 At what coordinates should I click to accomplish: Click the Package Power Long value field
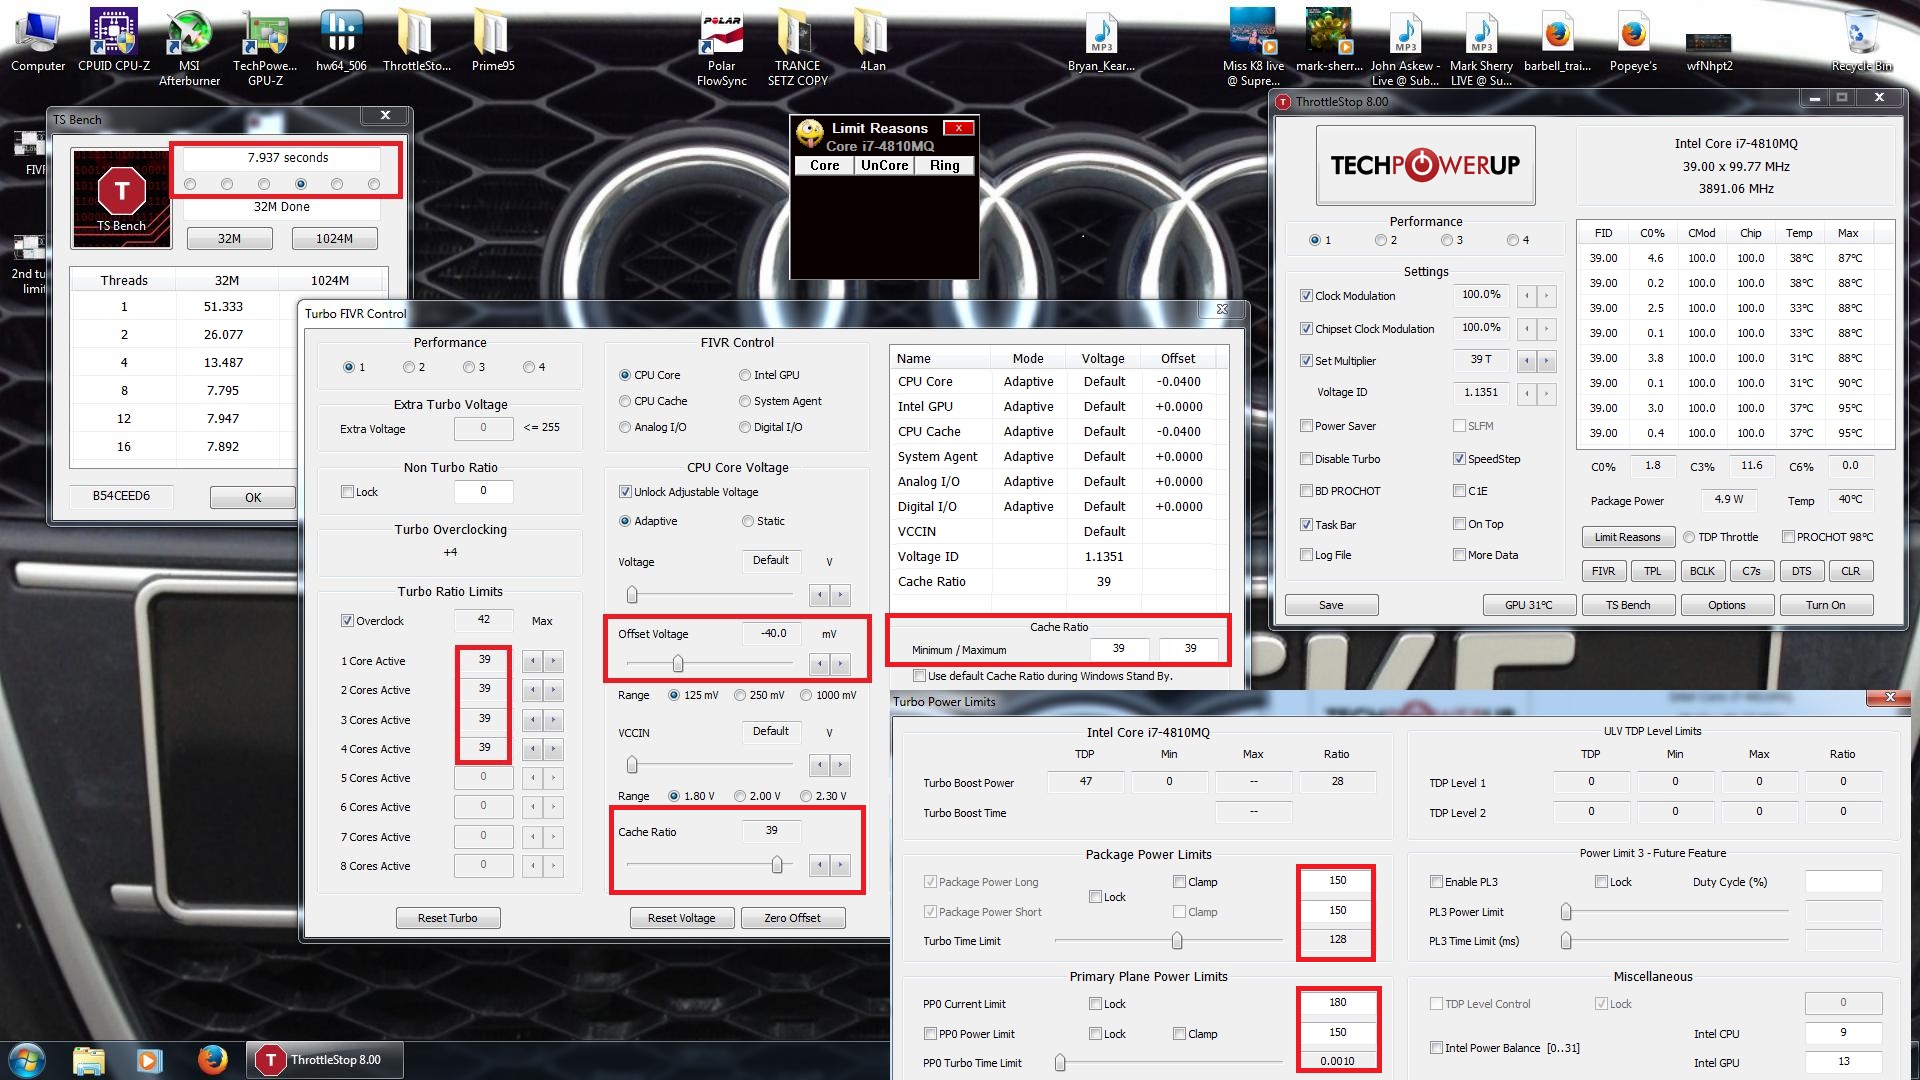[1337, 881]
